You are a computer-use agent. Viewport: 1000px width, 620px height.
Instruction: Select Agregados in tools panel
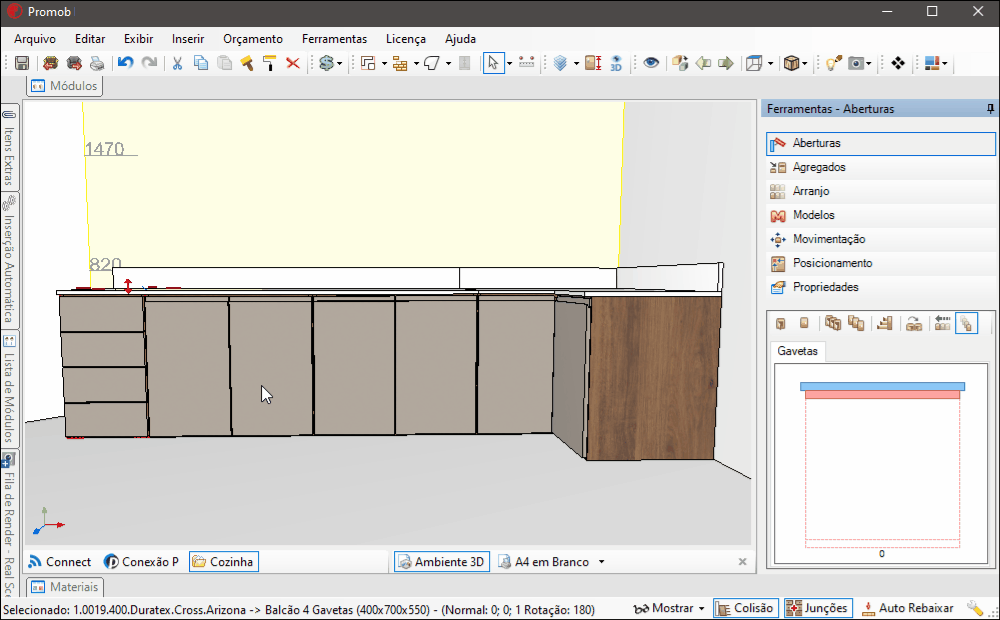pos(881,167)
